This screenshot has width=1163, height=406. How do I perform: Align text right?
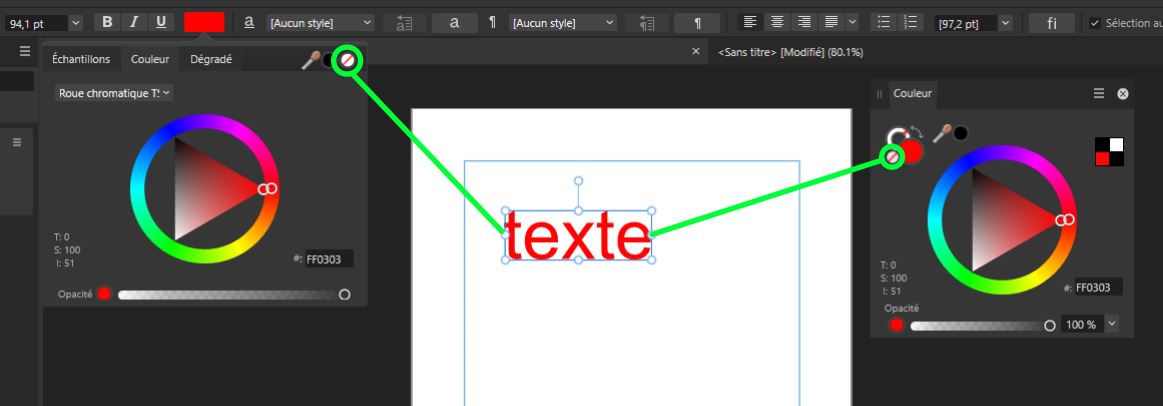click(804, 22)
